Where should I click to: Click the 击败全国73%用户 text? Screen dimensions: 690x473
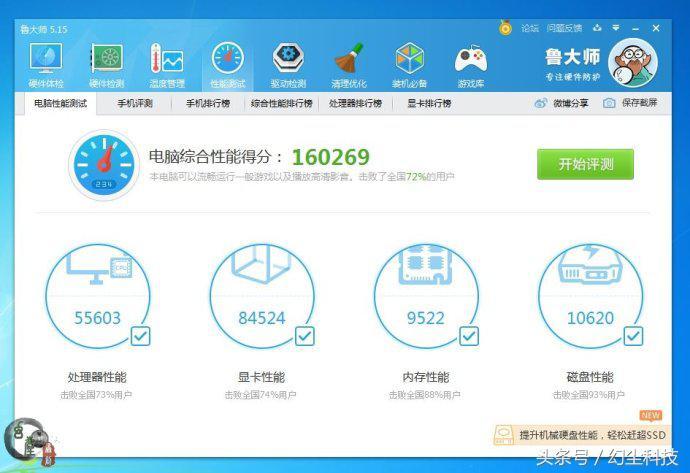96,395
